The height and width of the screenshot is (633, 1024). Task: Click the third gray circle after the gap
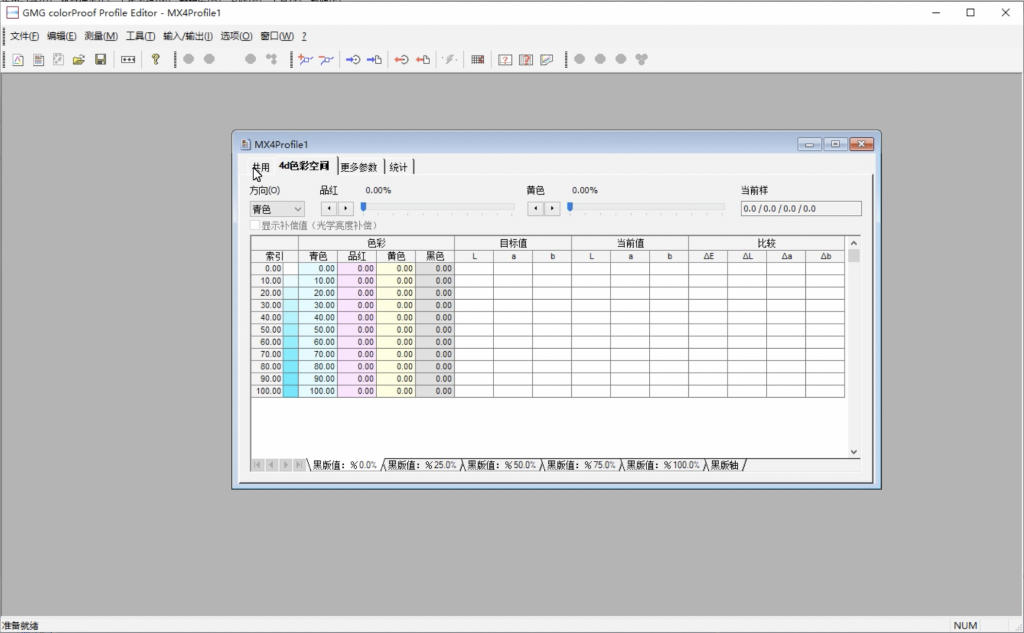[x=250, y=59]
